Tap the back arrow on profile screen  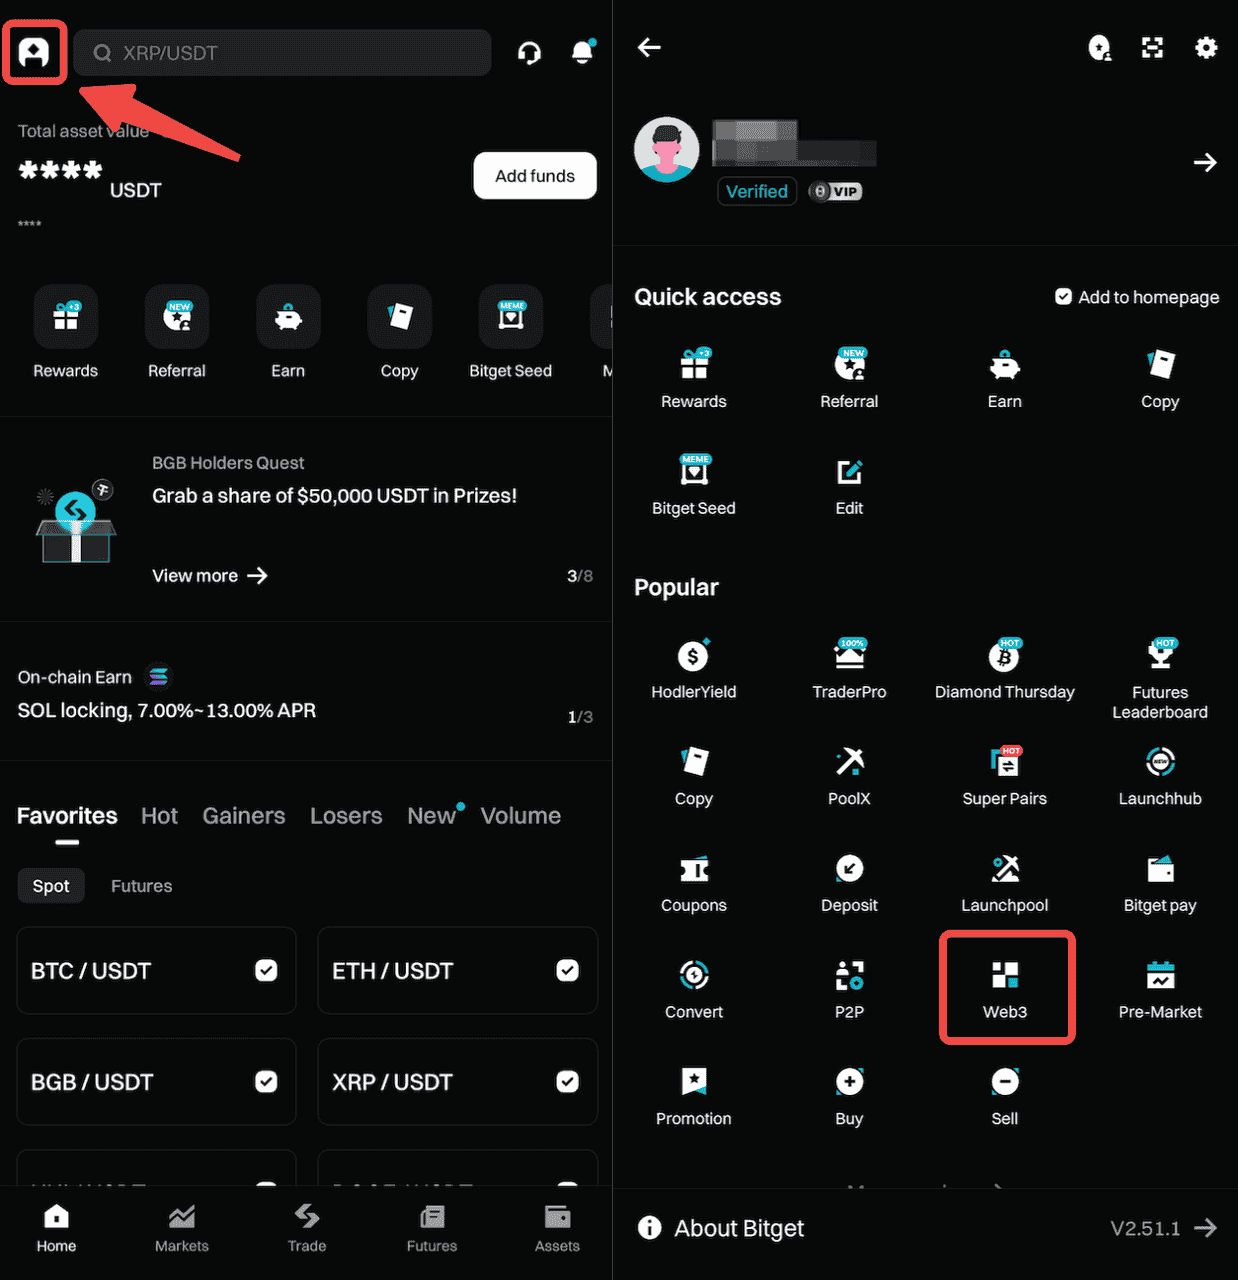[650, 47]
